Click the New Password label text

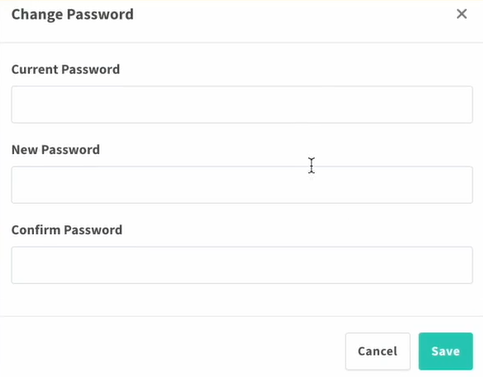[56, 150]
